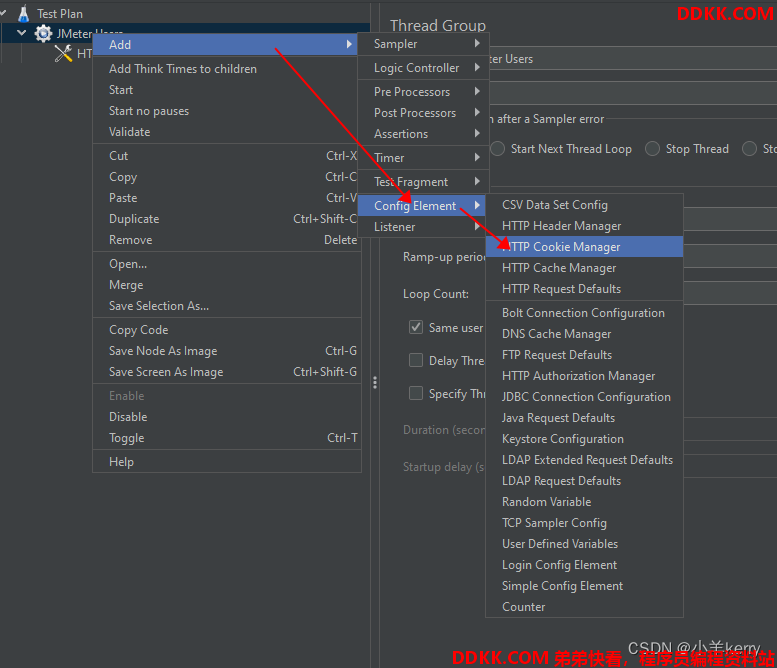Choose Validate in the context menu
Viewport: 777px width, 668px height.
tap(225, 132)
